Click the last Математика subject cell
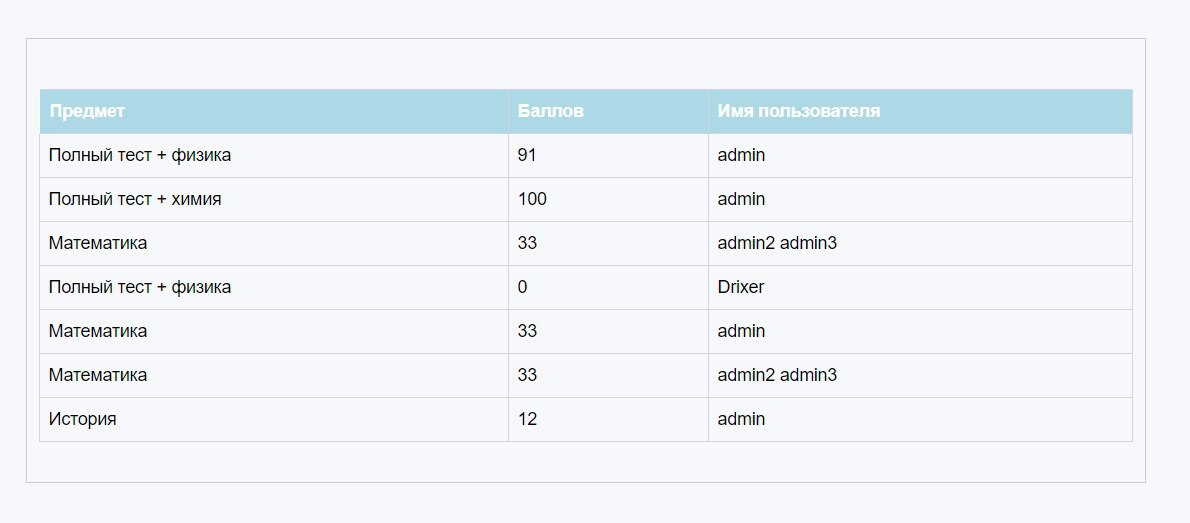1190x523 pixels. (274, 376)
